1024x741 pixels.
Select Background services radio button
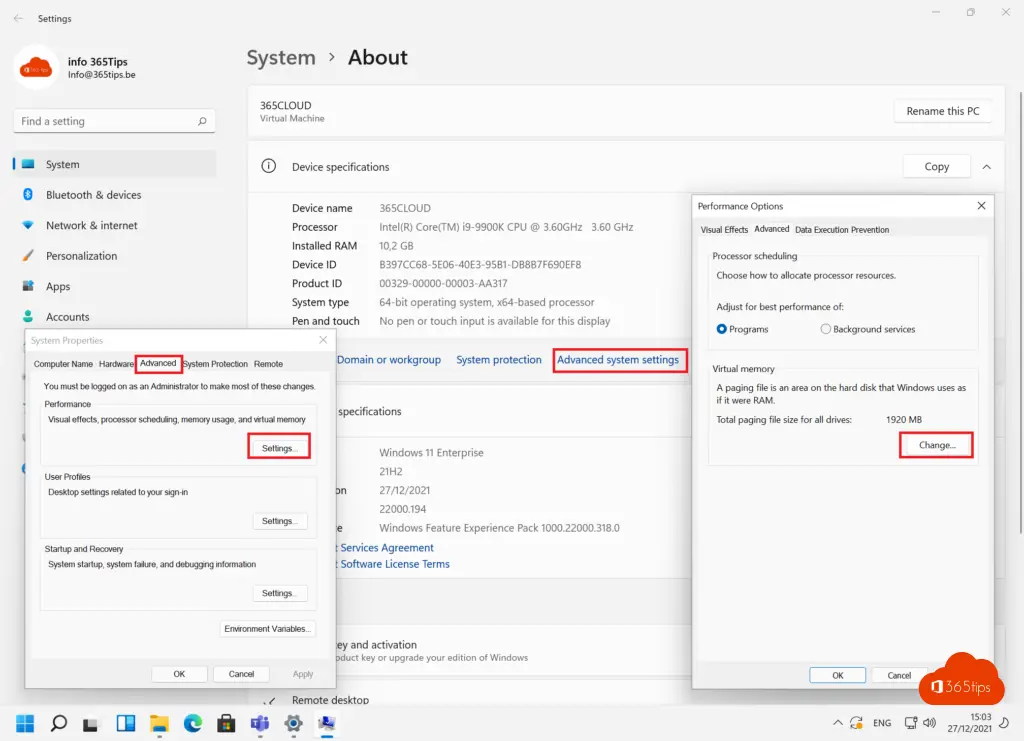coord(825,329)
